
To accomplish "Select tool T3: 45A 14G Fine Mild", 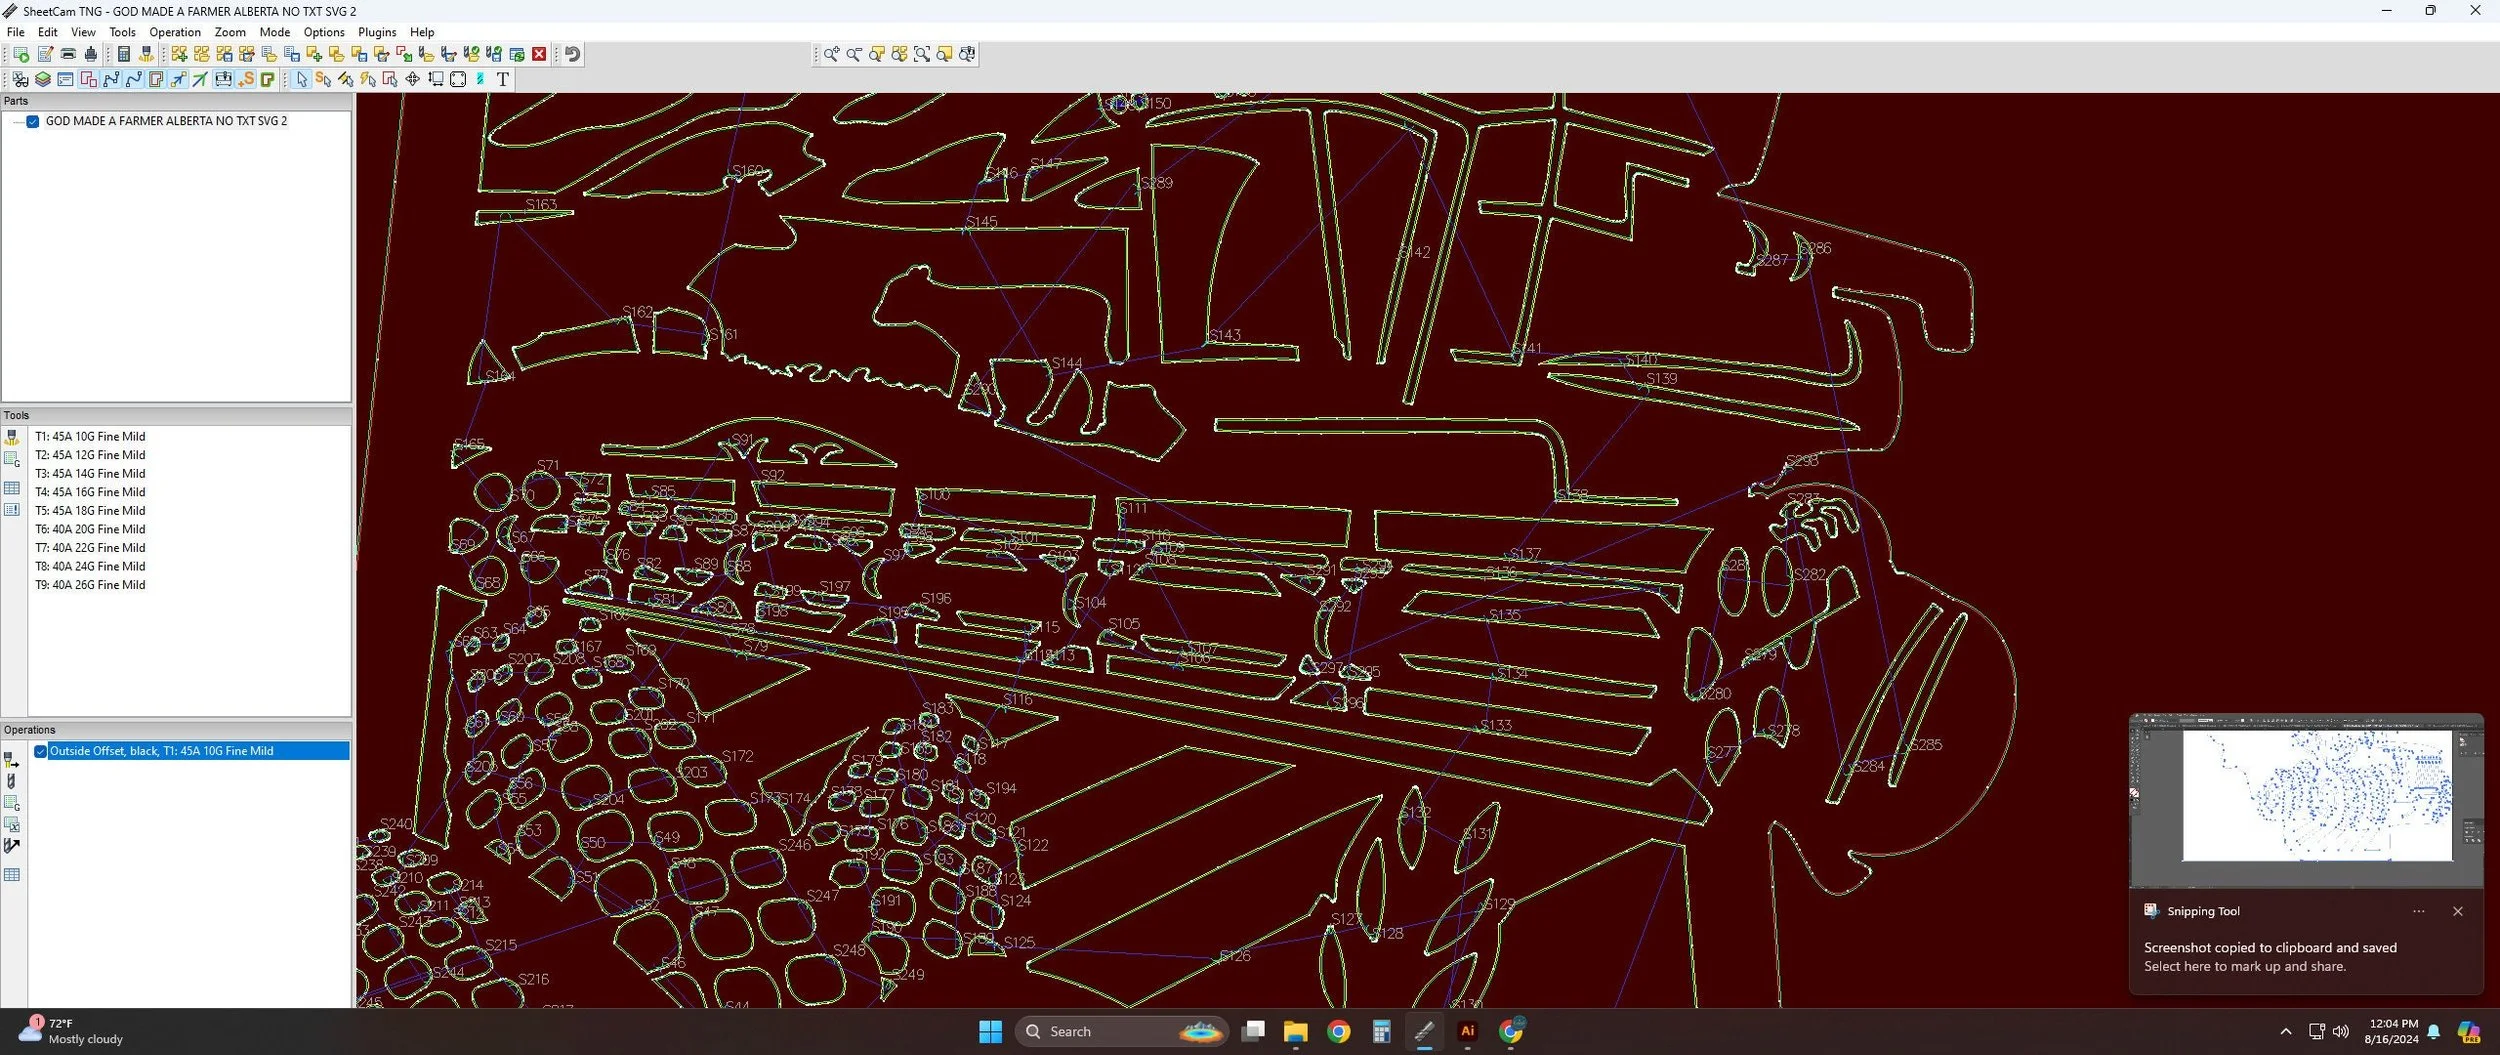I will coord(90,474).
